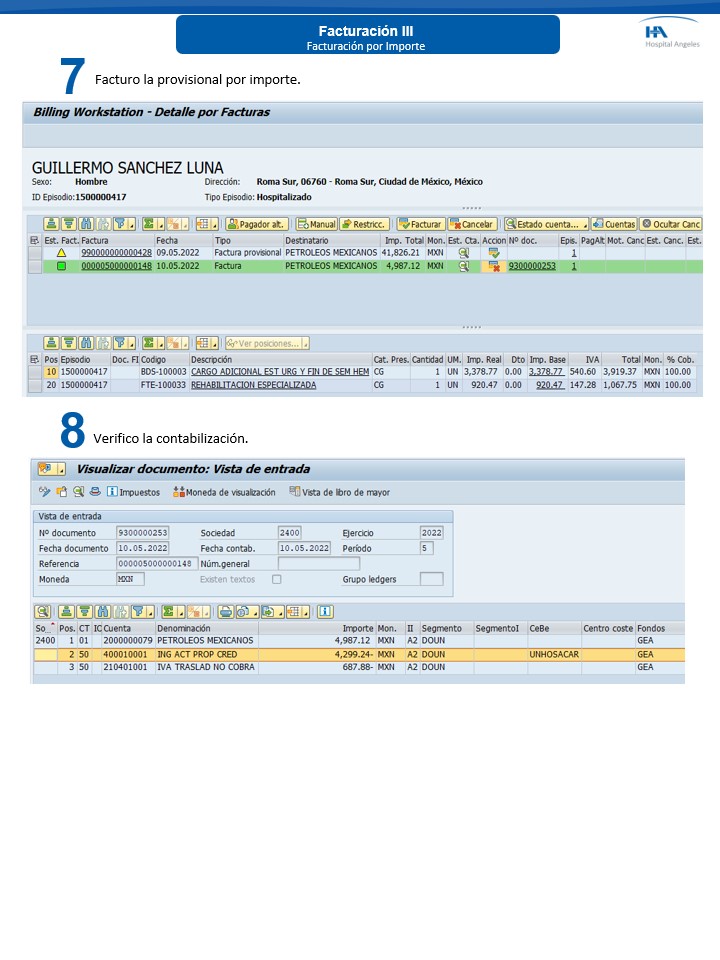The height and width of the screenshot is (960, 720).
Task: Click the Impuestos info button
Action: pos(133,492)
